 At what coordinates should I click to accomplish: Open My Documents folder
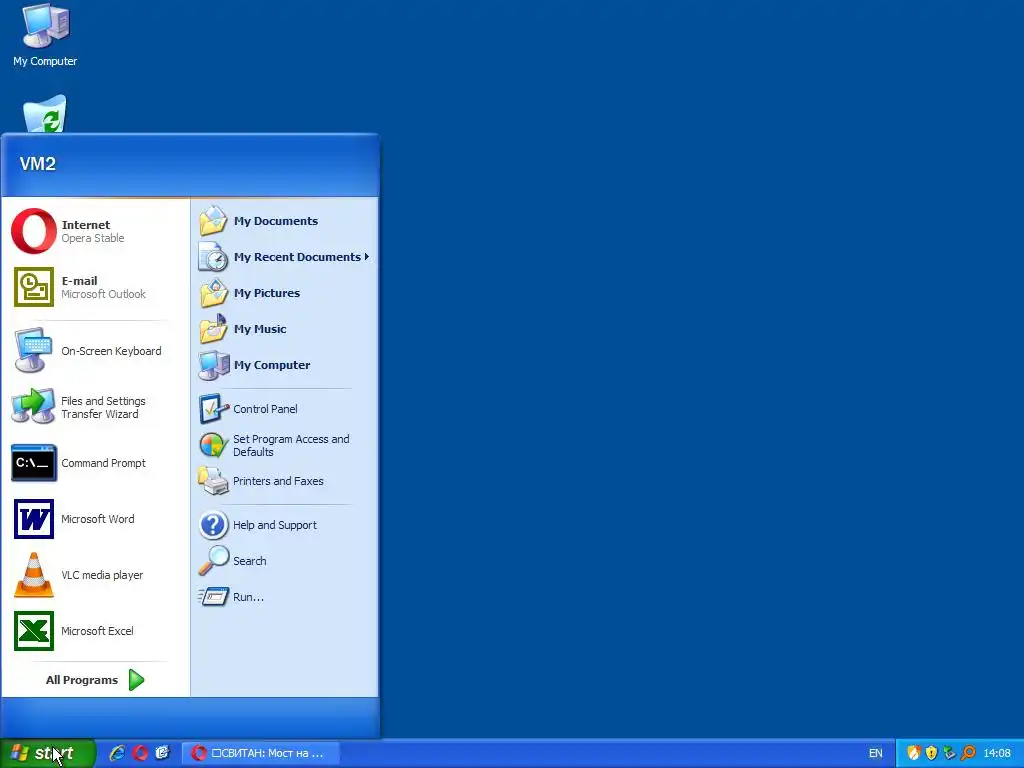pos(285,221)
